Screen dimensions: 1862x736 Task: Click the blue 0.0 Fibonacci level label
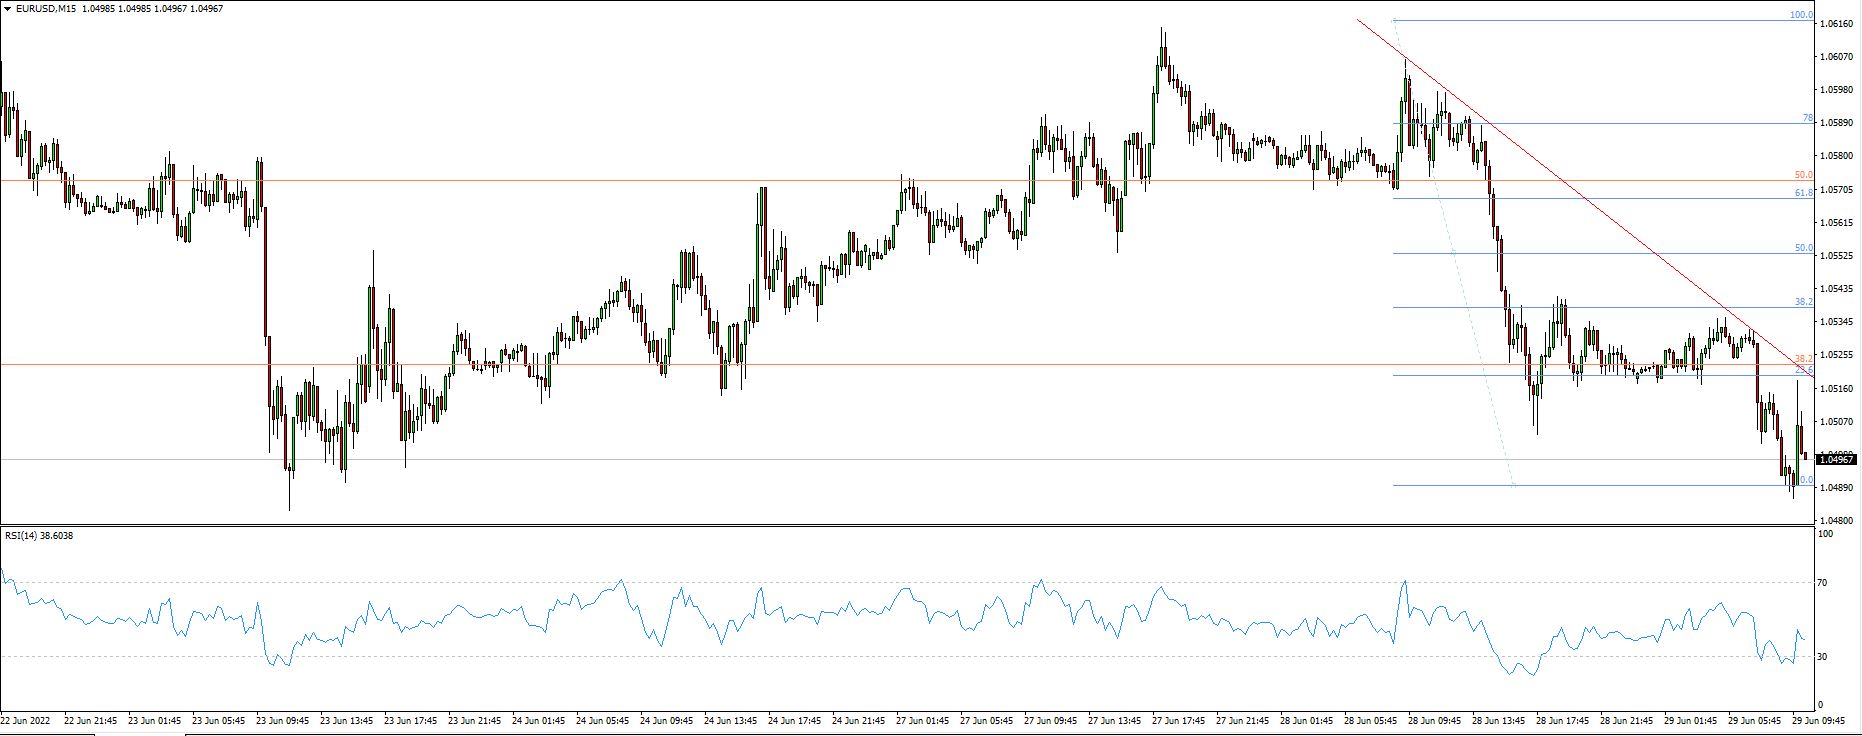coord(1806,480)
